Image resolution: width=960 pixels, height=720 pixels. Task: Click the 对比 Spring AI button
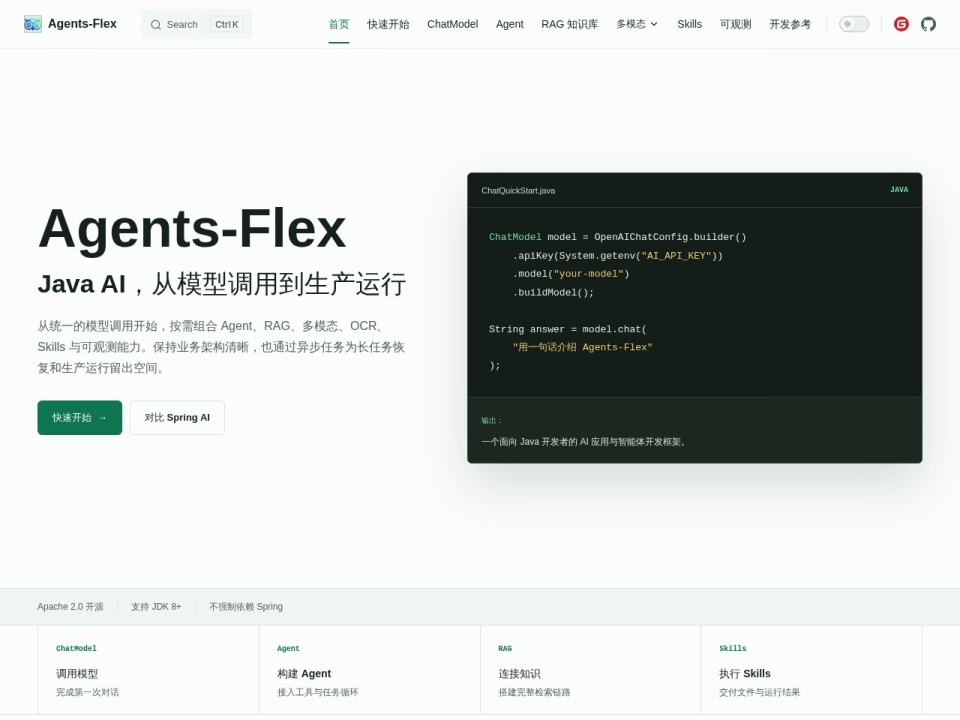177,418
